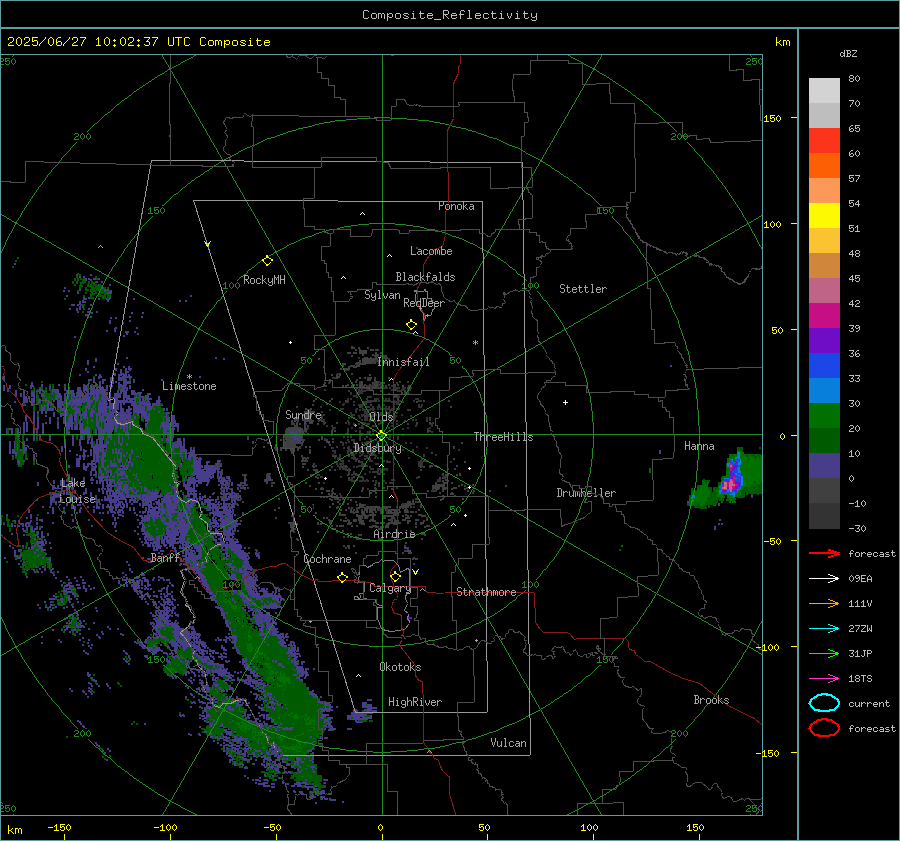Click the yellow marker south of Cochrane

[x=342, y=578]
